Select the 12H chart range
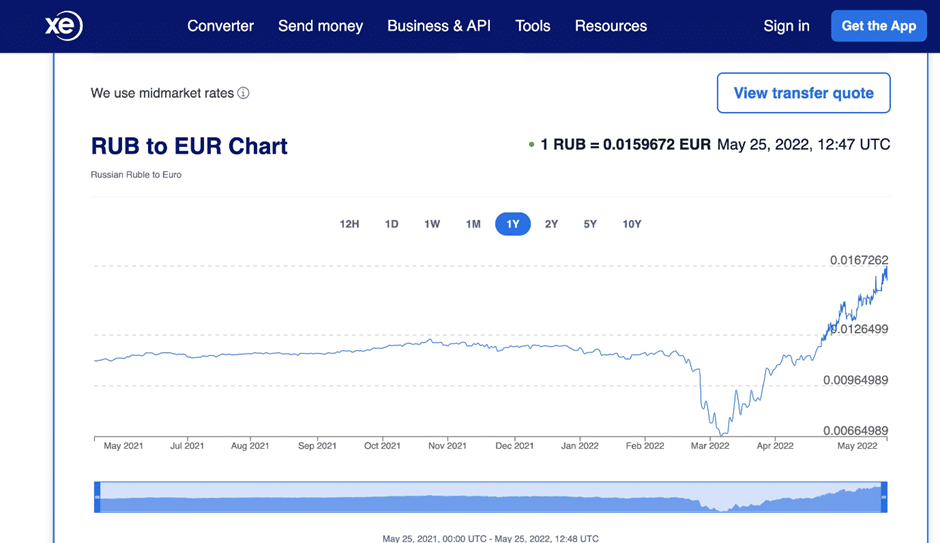Screen dimensions: 940x543 click(x=349, y=224)
